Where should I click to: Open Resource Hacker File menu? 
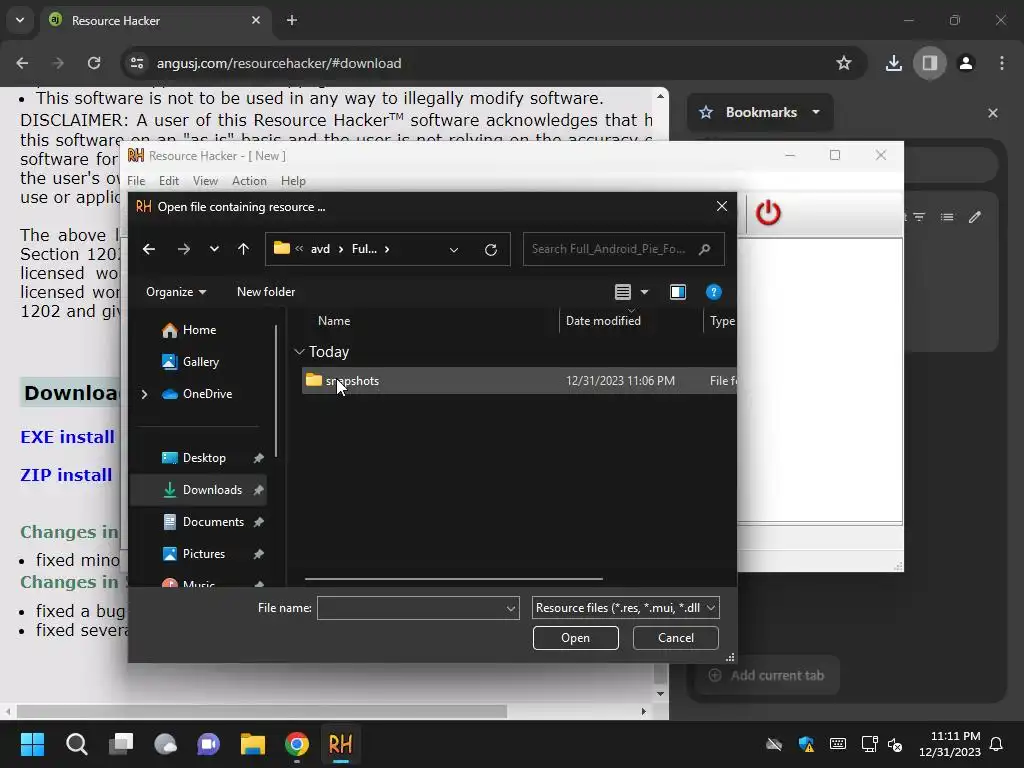136,181
